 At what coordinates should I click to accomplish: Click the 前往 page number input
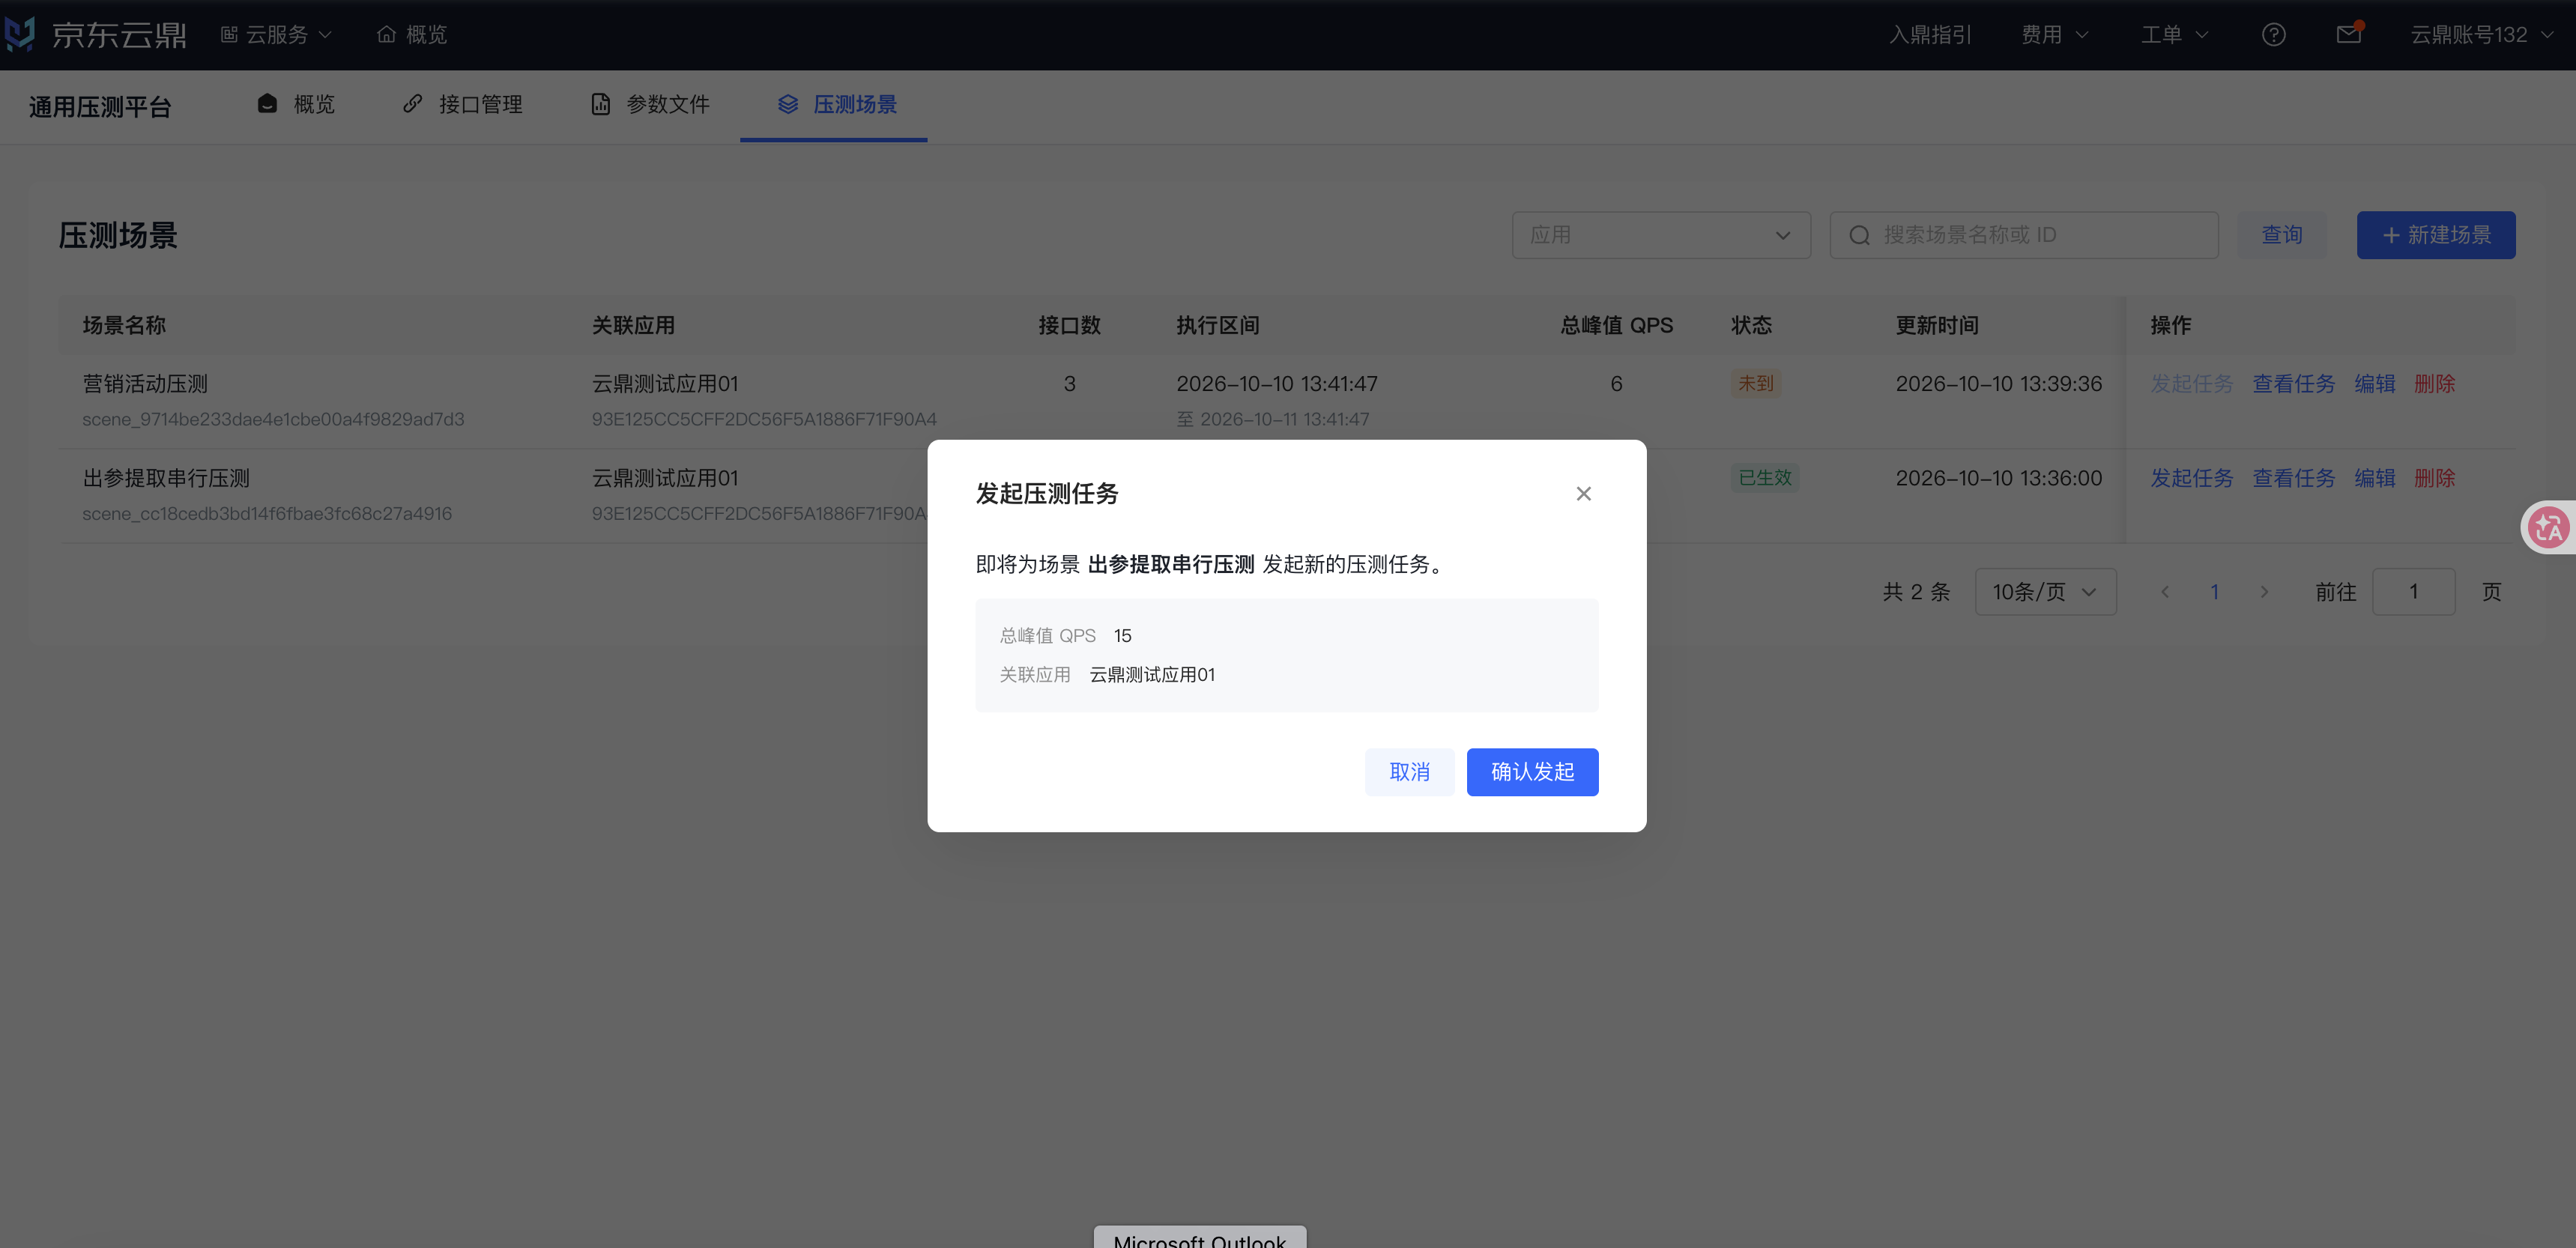2413,592
